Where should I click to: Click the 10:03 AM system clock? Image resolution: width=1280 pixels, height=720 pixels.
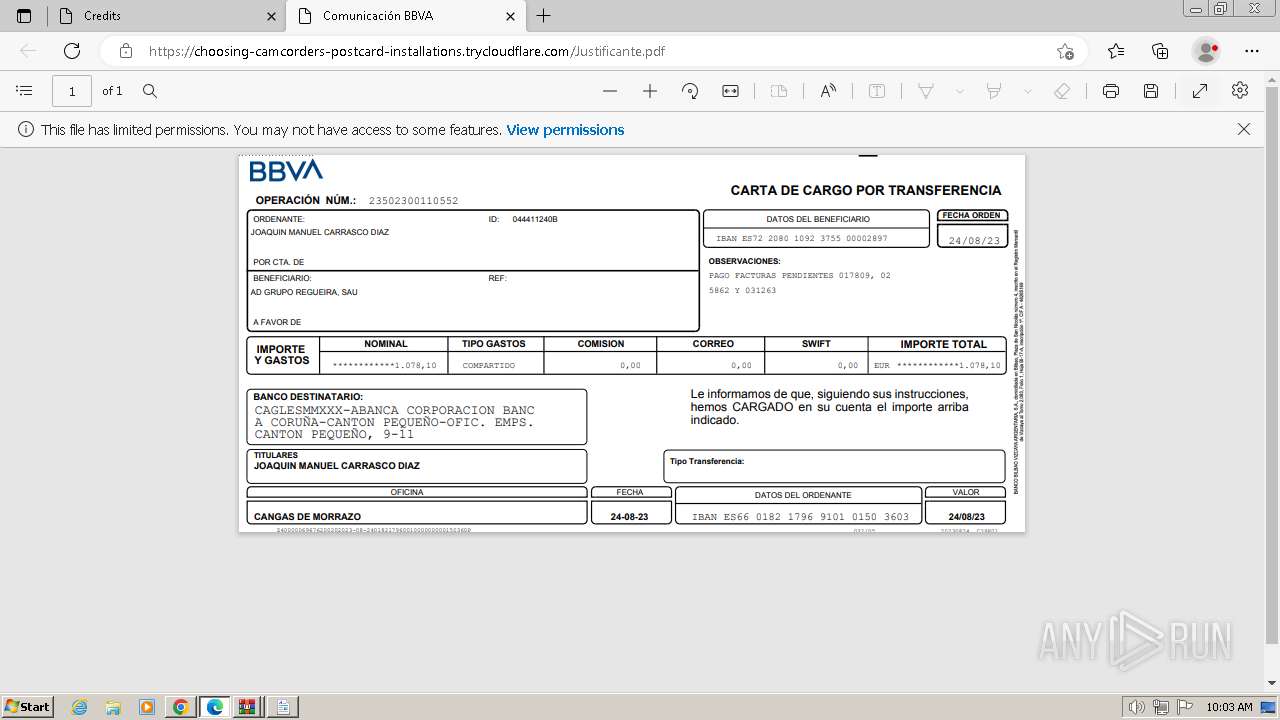coord(1229,707)
